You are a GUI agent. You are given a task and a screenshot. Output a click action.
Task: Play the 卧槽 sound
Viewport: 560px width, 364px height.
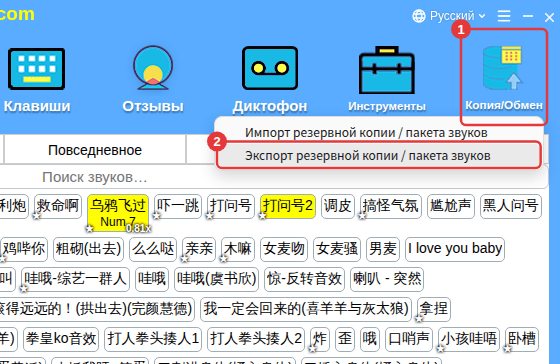522,339
